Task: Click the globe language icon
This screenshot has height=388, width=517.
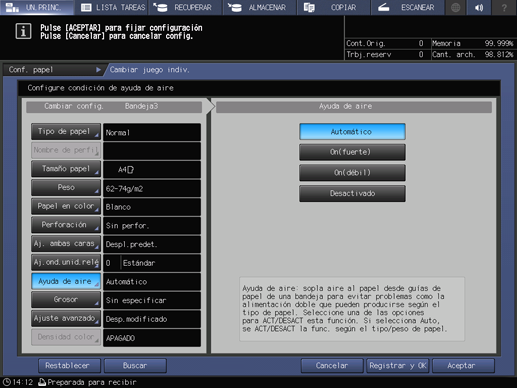Action: click(x=456, y=7)
